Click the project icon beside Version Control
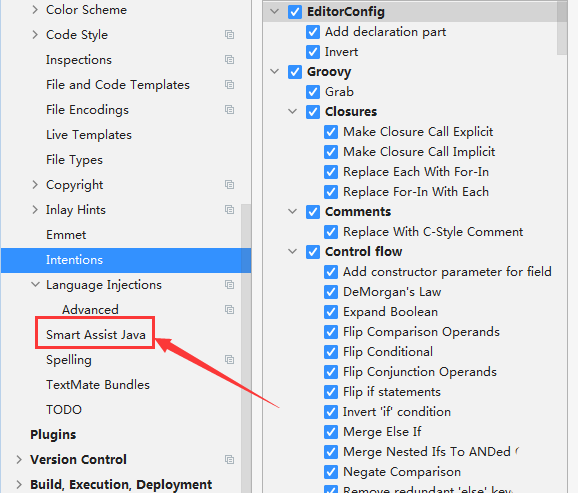 pyautogui.click(x=229, y=459)
